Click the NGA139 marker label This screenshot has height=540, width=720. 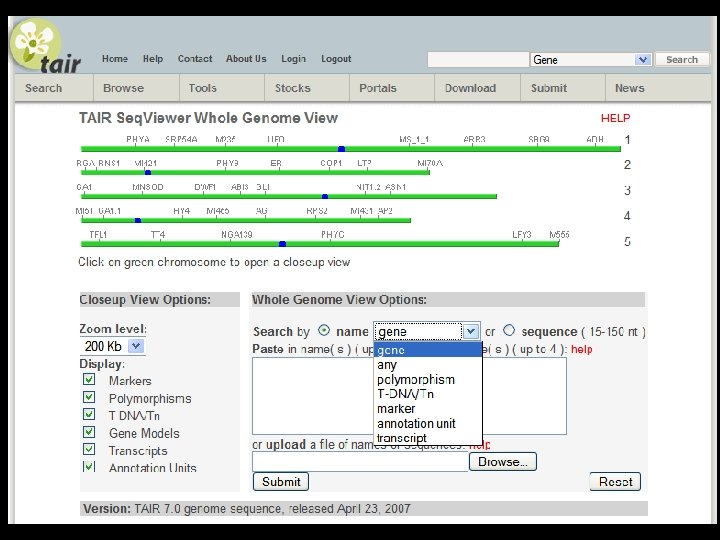[236, 235]
